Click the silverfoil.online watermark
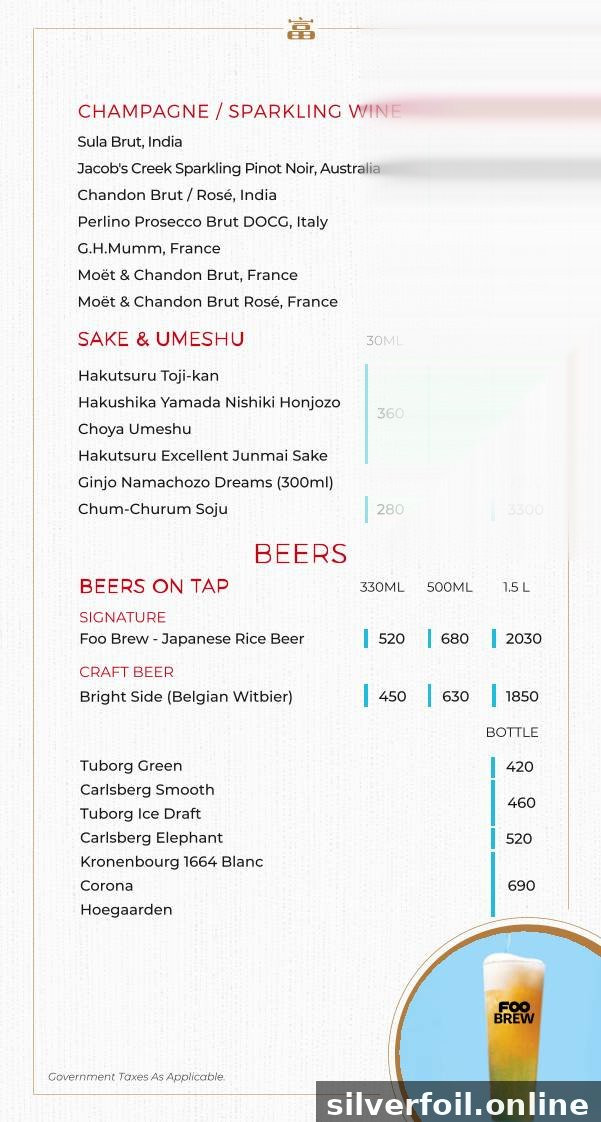601x1122 pixels. 458,1104
